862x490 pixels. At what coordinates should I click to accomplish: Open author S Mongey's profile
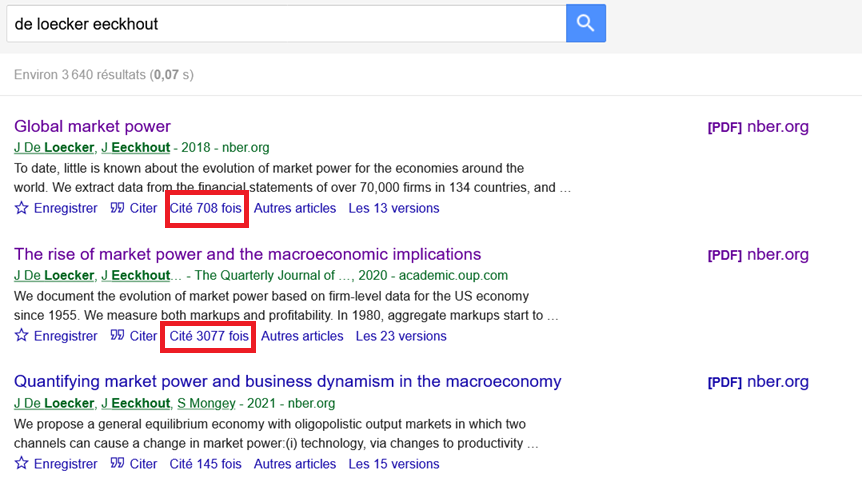click(206, 403)
